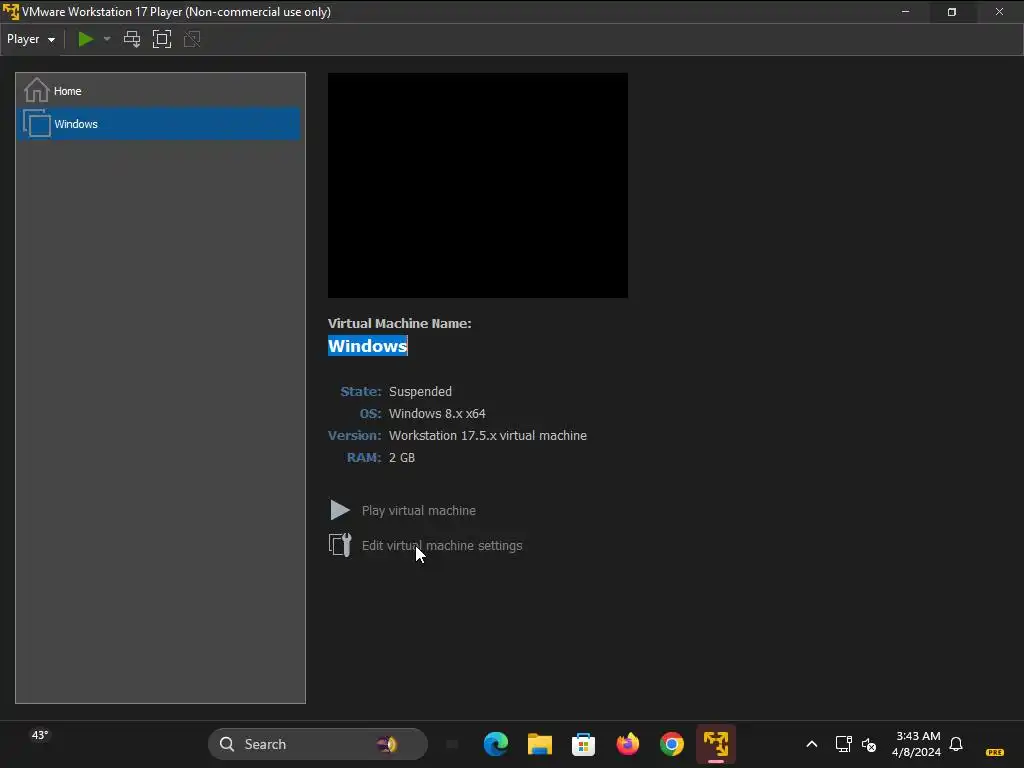Open the clock showing 3:43 AM
This screenshot has height=768, width=1024.
[917, 744]
